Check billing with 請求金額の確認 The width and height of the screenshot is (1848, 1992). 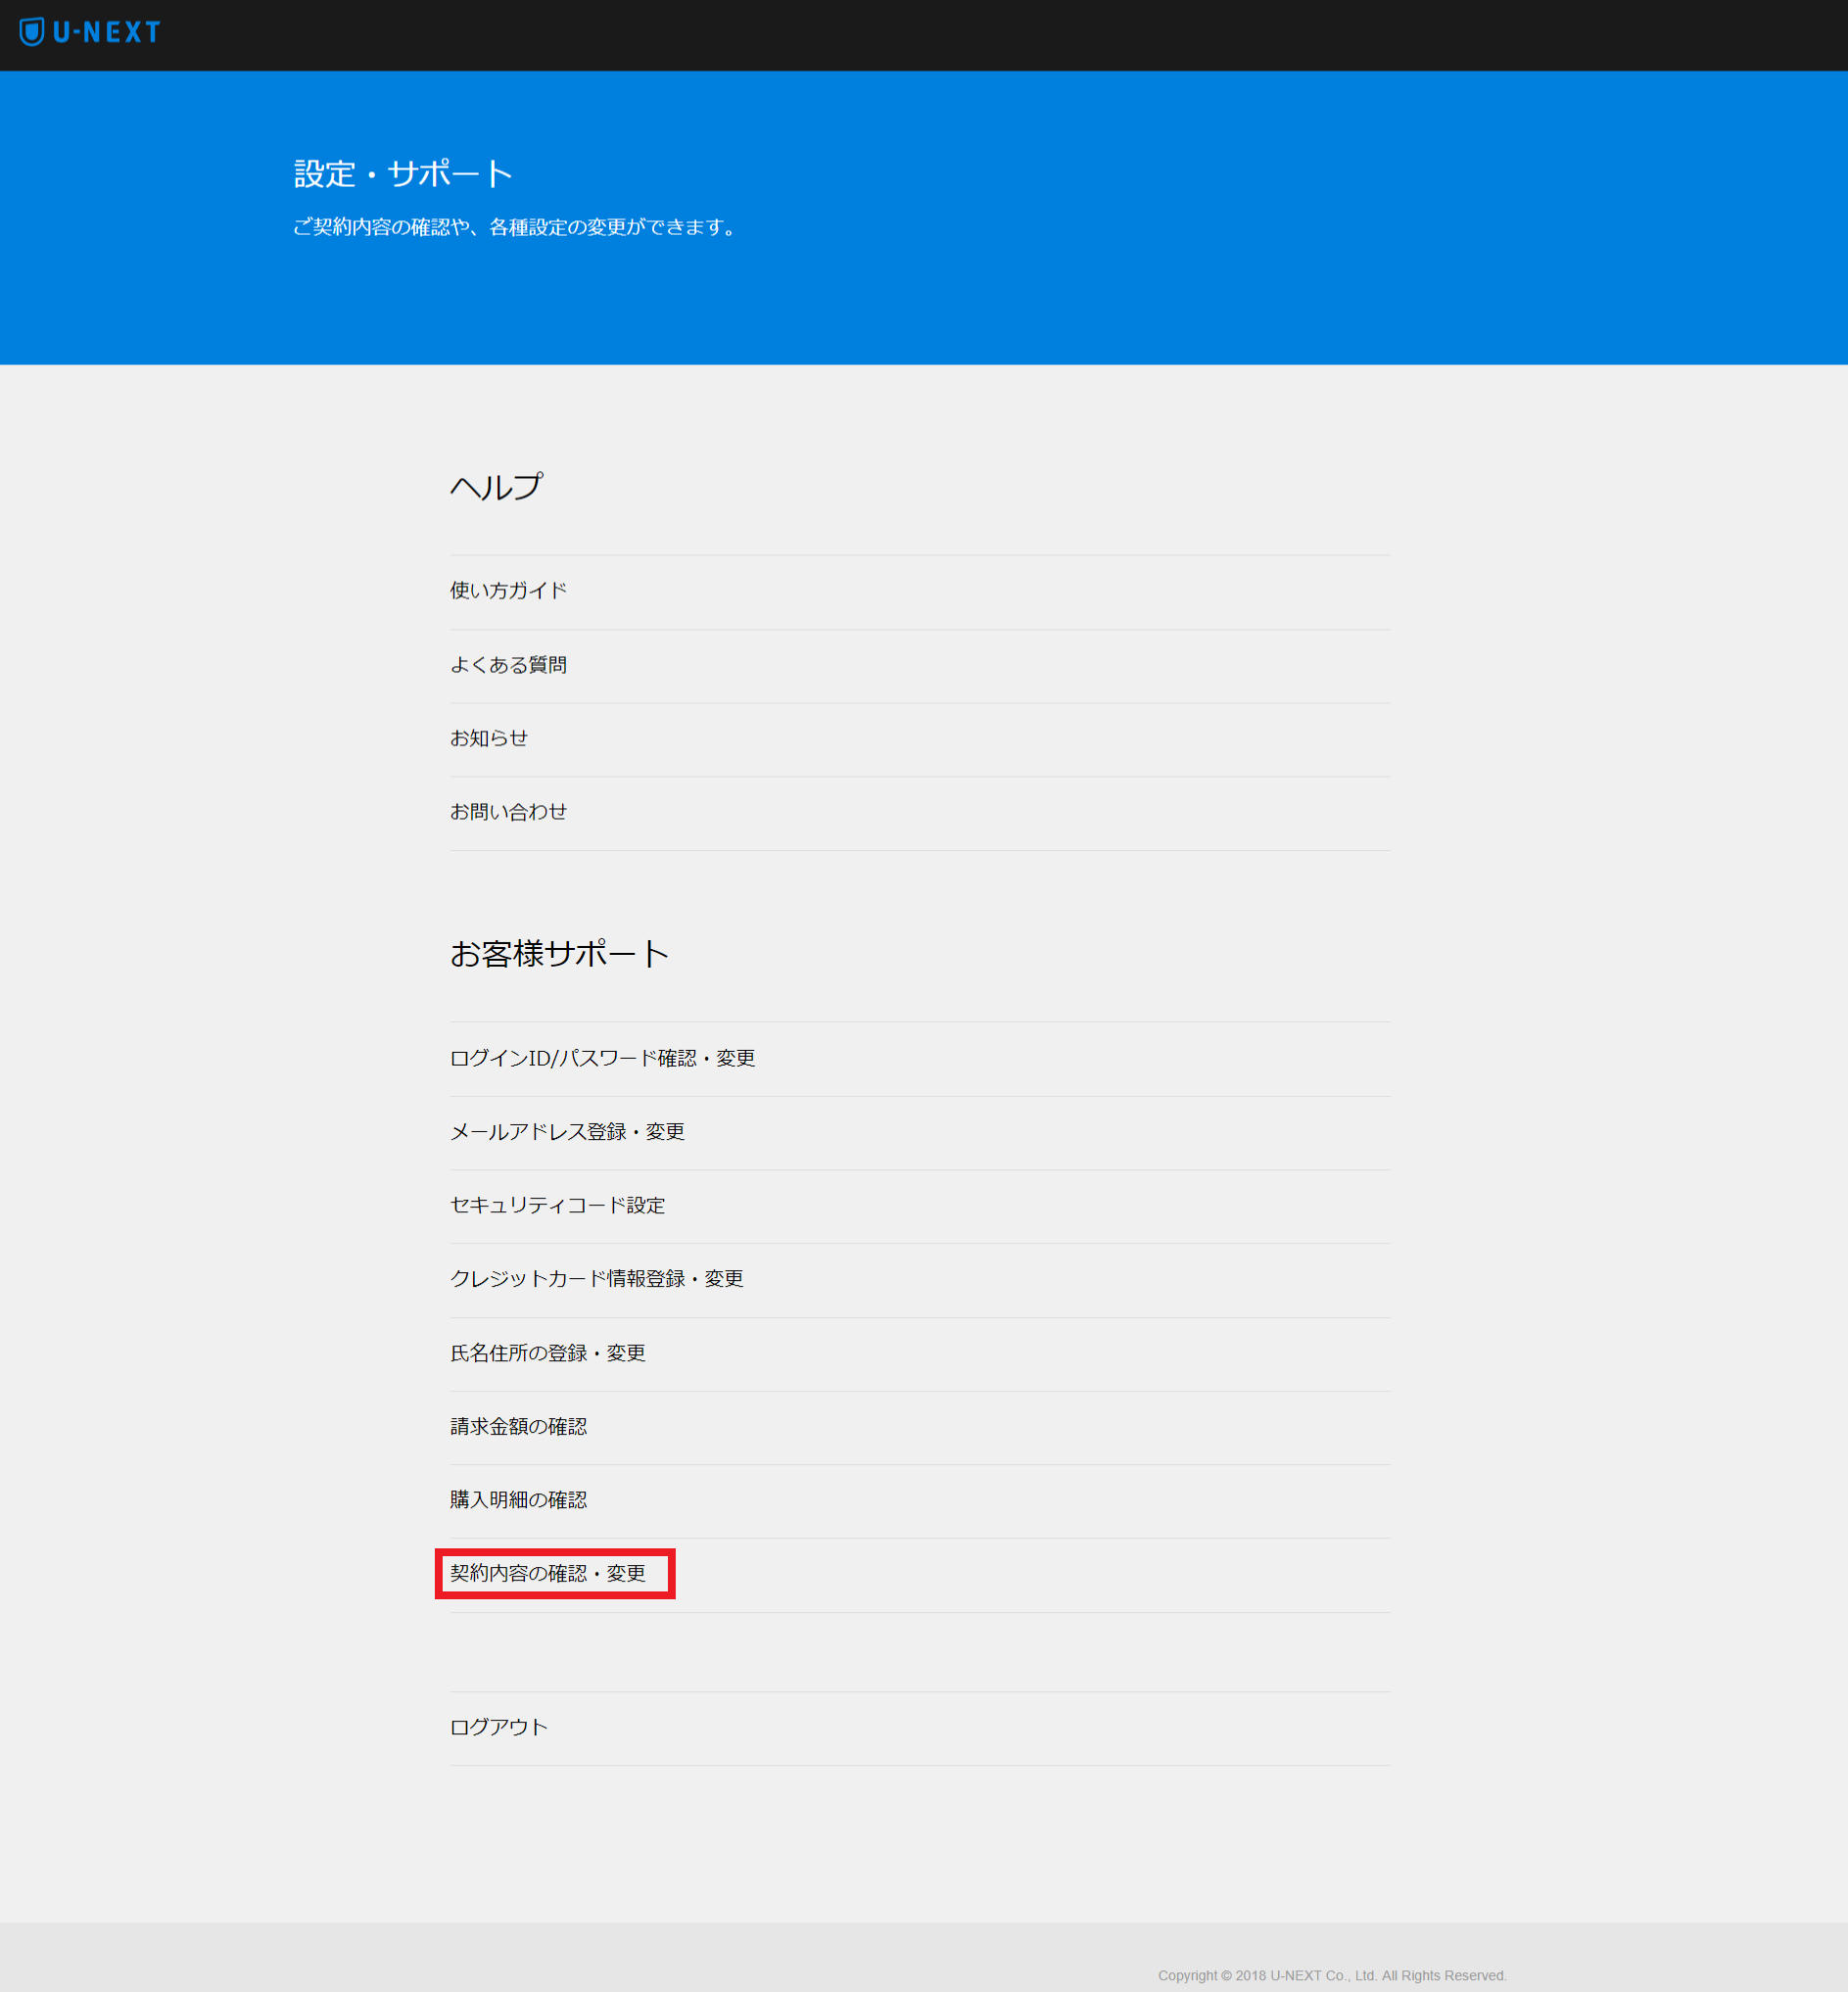coord(518,1426)
